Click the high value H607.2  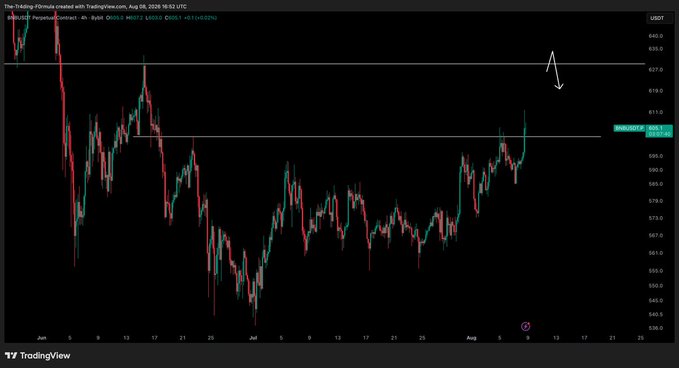135,18
